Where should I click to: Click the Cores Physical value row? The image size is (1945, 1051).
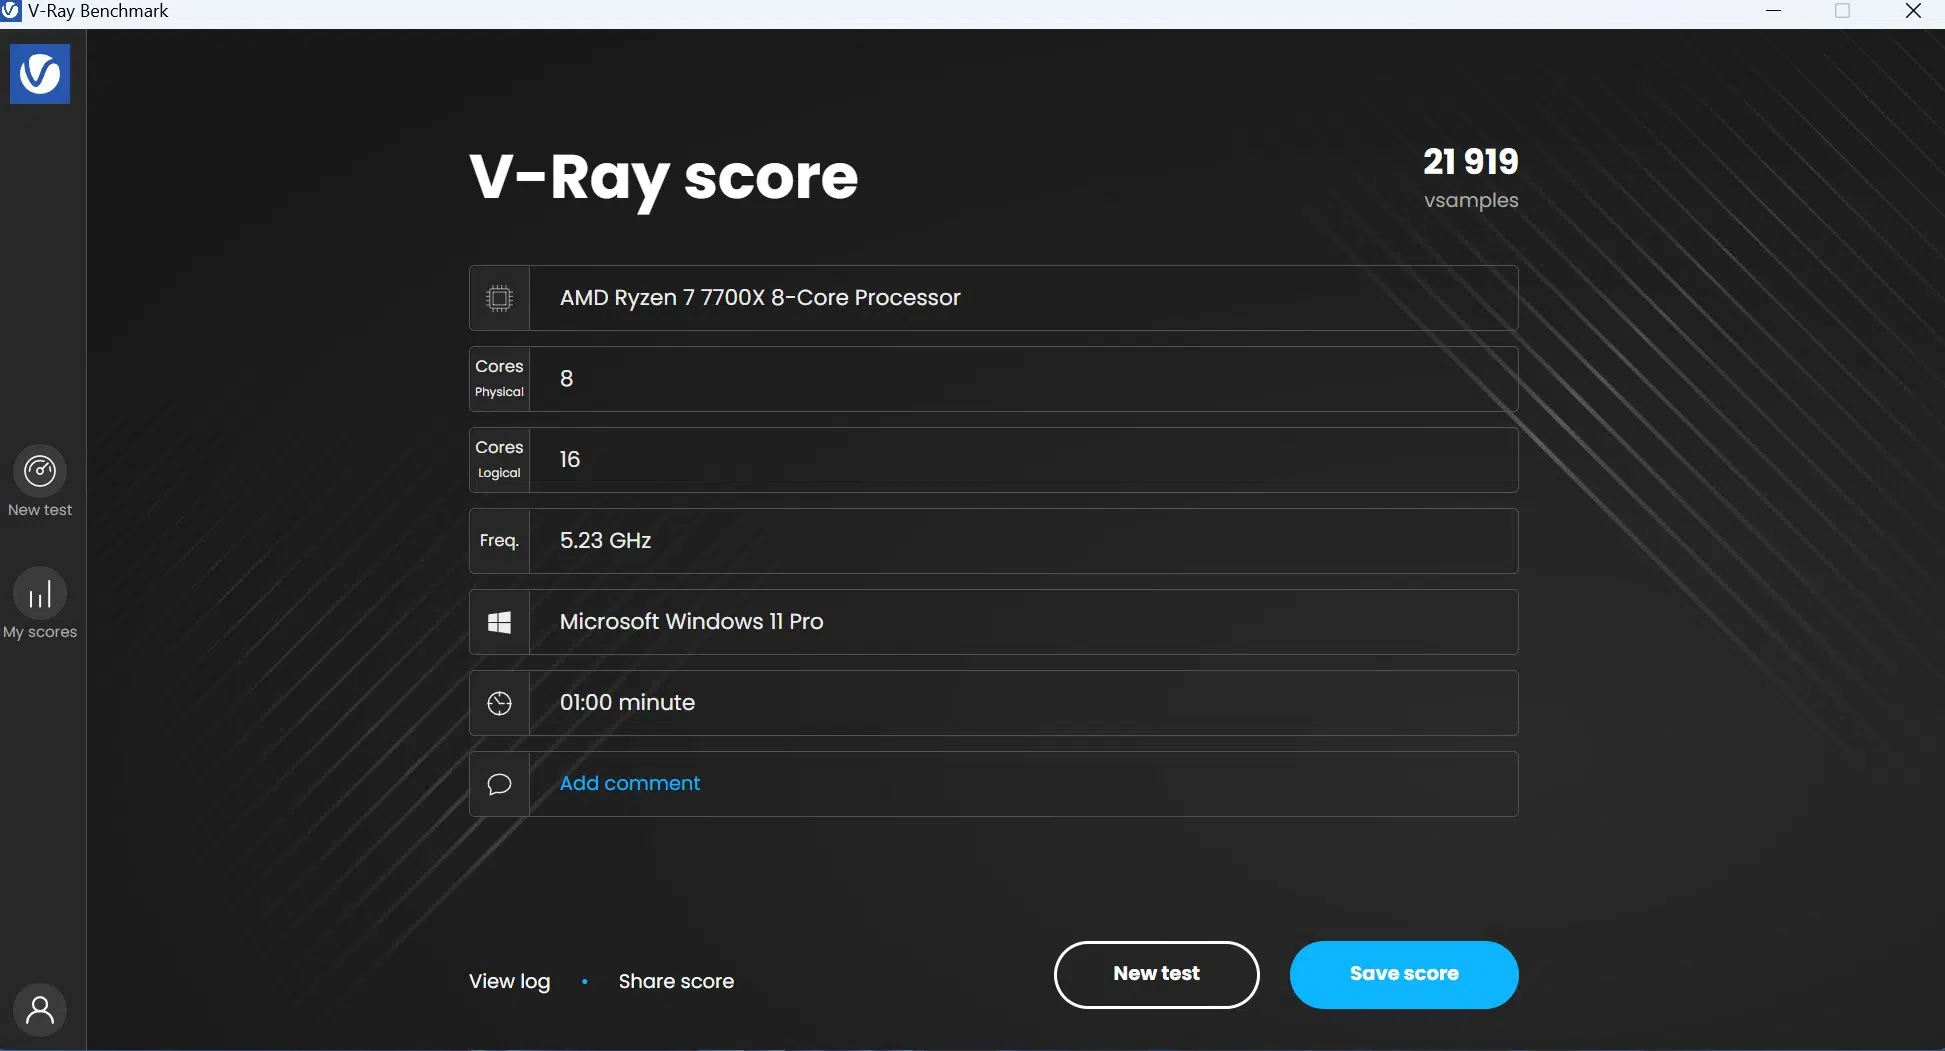993,379
